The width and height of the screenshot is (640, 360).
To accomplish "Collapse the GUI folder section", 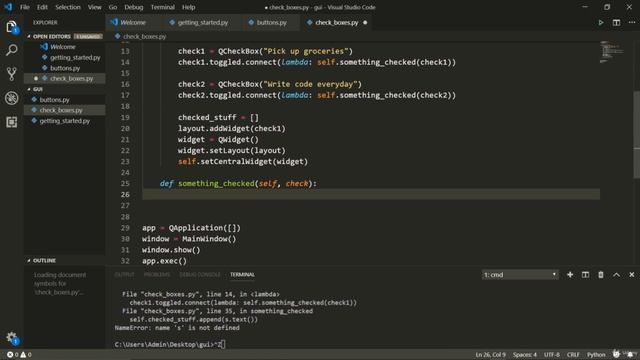I will click(38, 89).
